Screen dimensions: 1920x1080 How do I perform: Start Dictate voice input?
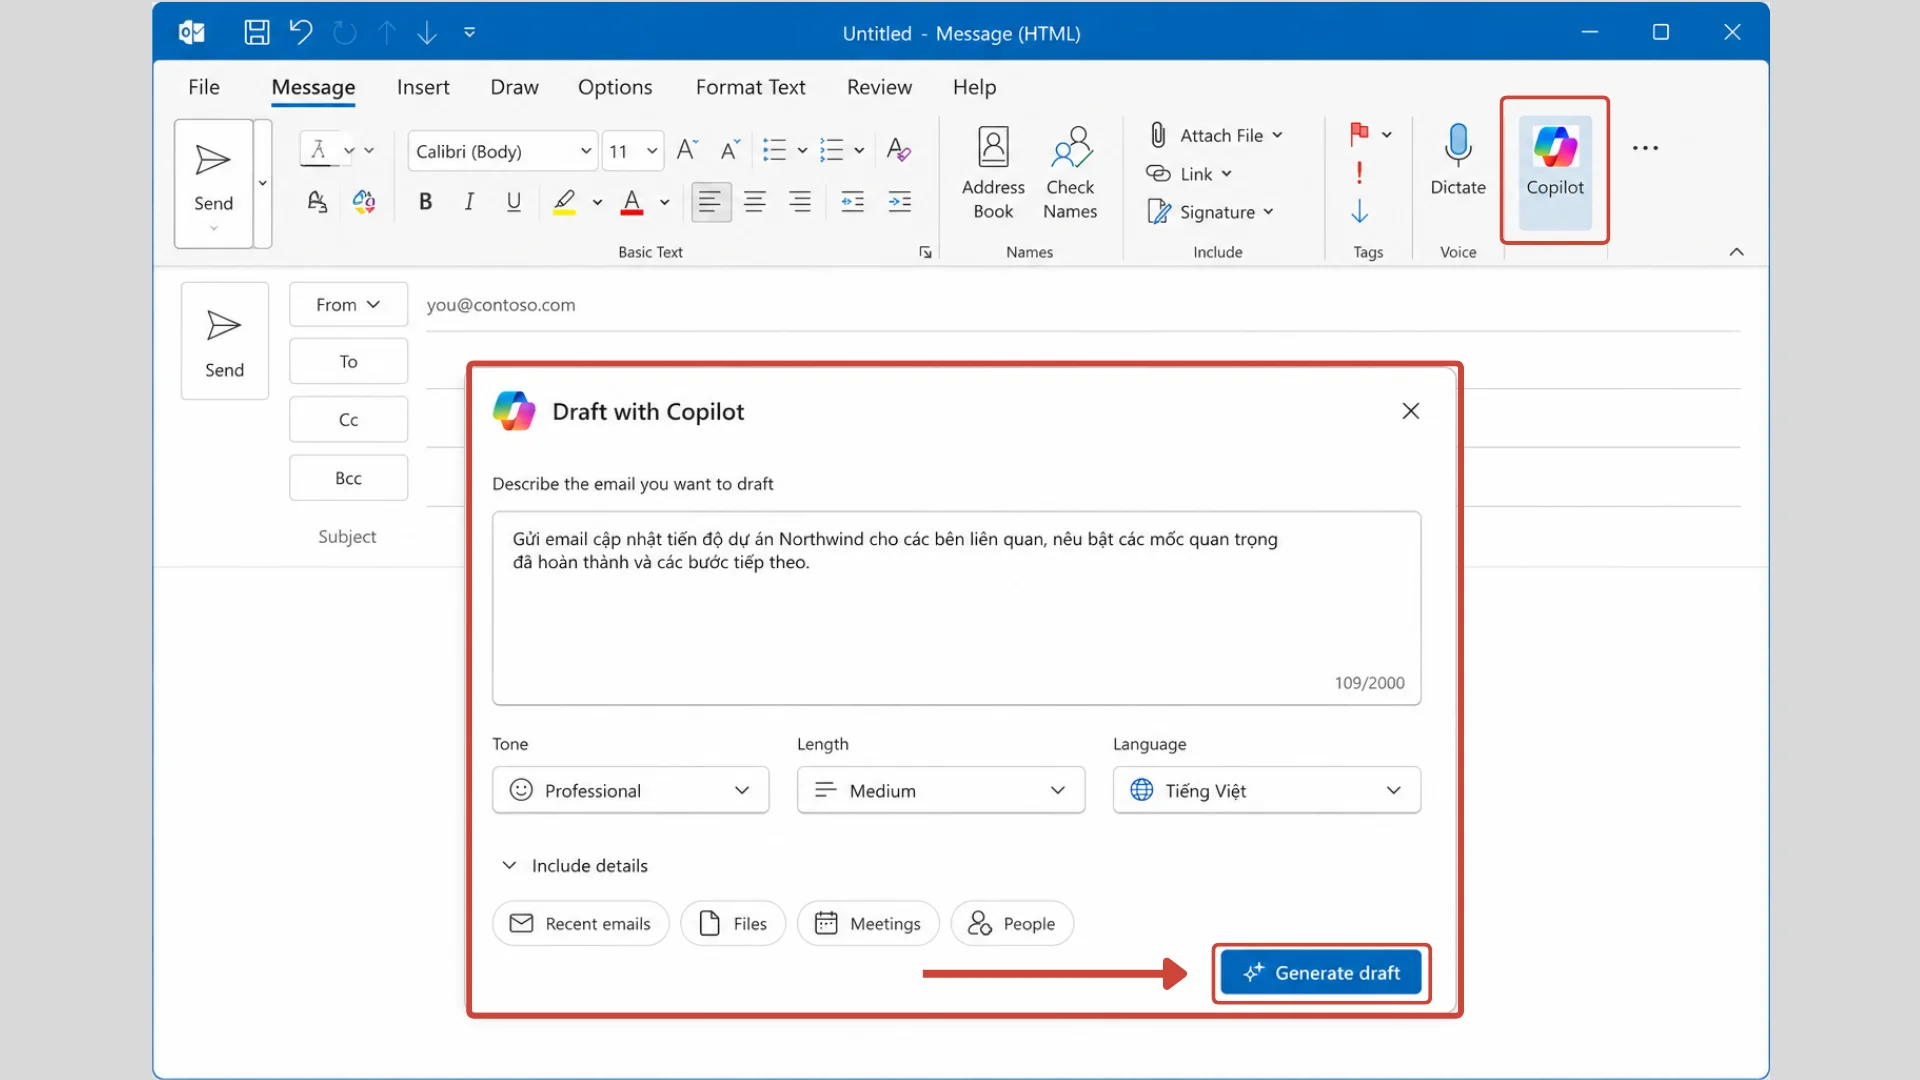point(1458,160)
